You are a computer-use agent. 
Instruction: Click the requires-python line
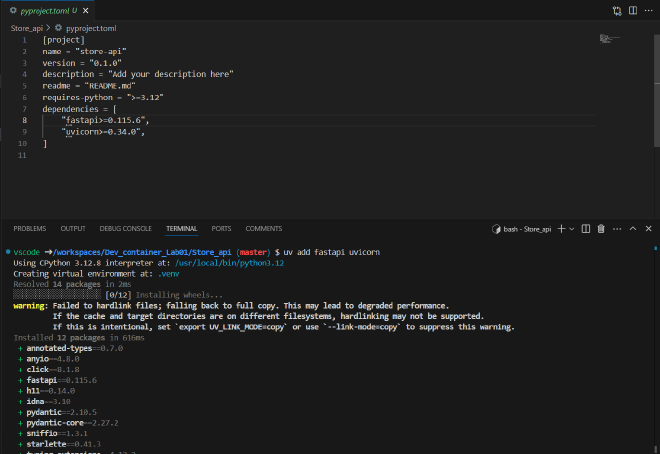point(103,98)
